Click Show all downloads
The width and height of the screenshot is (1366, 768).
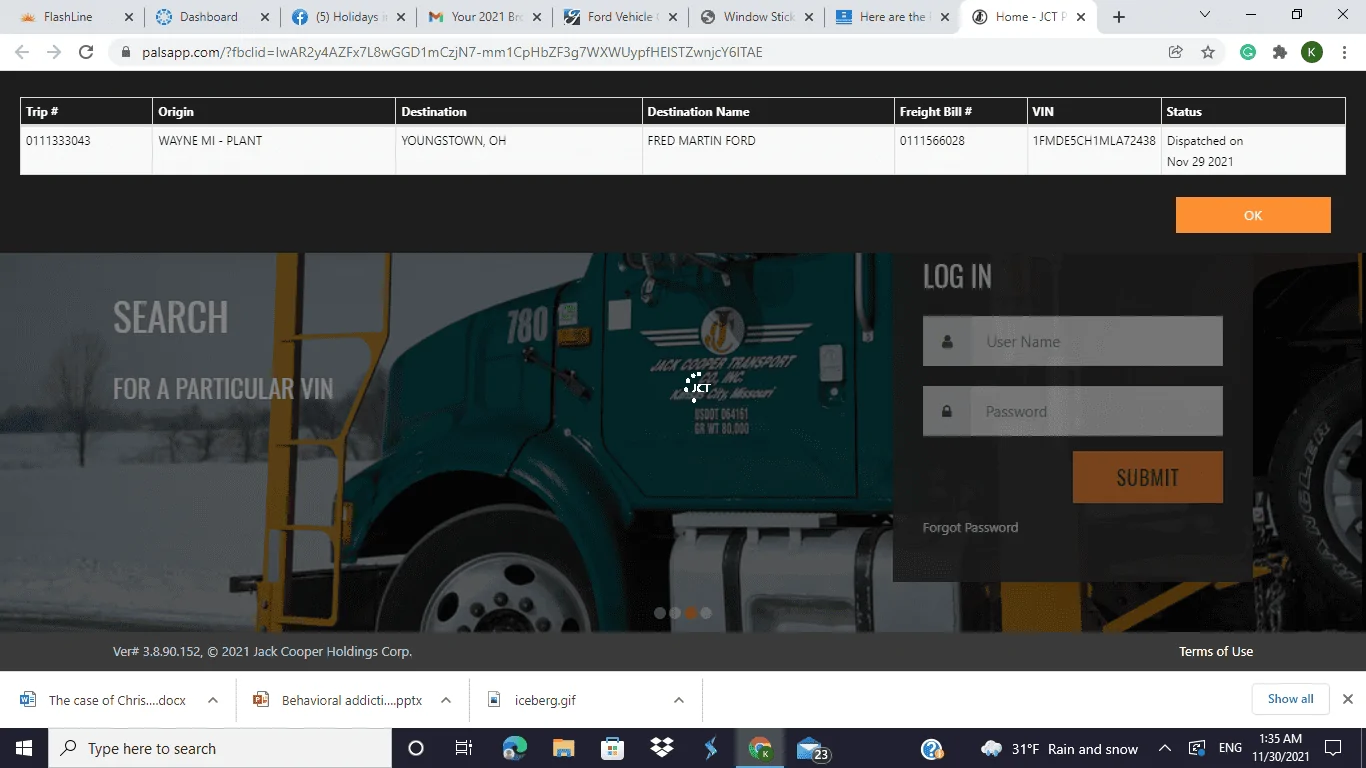coord(1290,699)
